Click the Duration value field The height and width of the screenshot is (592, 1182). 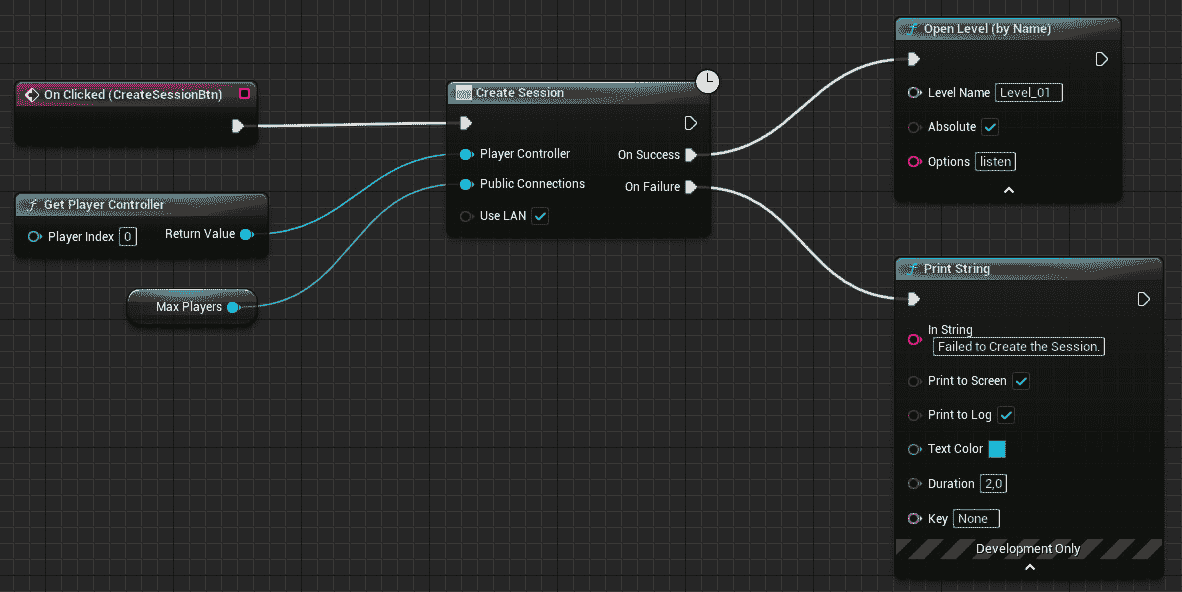click(993, 484)
